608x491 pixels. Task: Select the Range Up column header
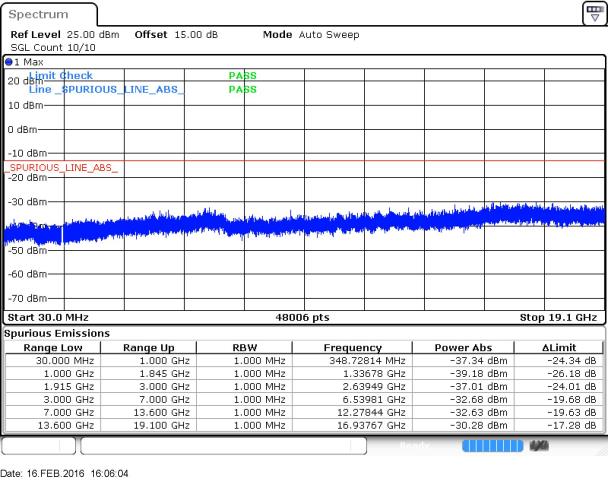(149, 348)
